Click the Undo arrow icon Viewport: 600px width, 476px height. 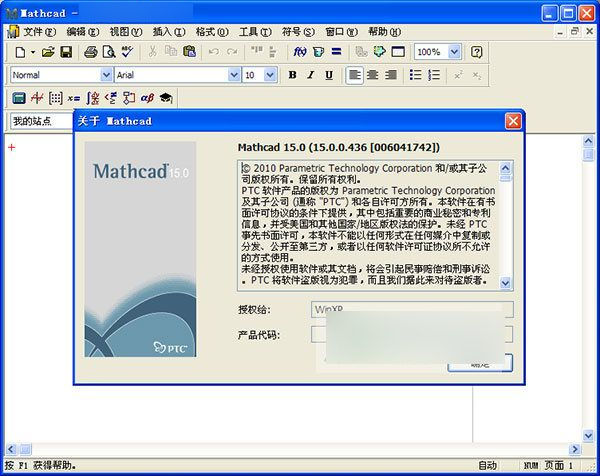click(214, 52)
